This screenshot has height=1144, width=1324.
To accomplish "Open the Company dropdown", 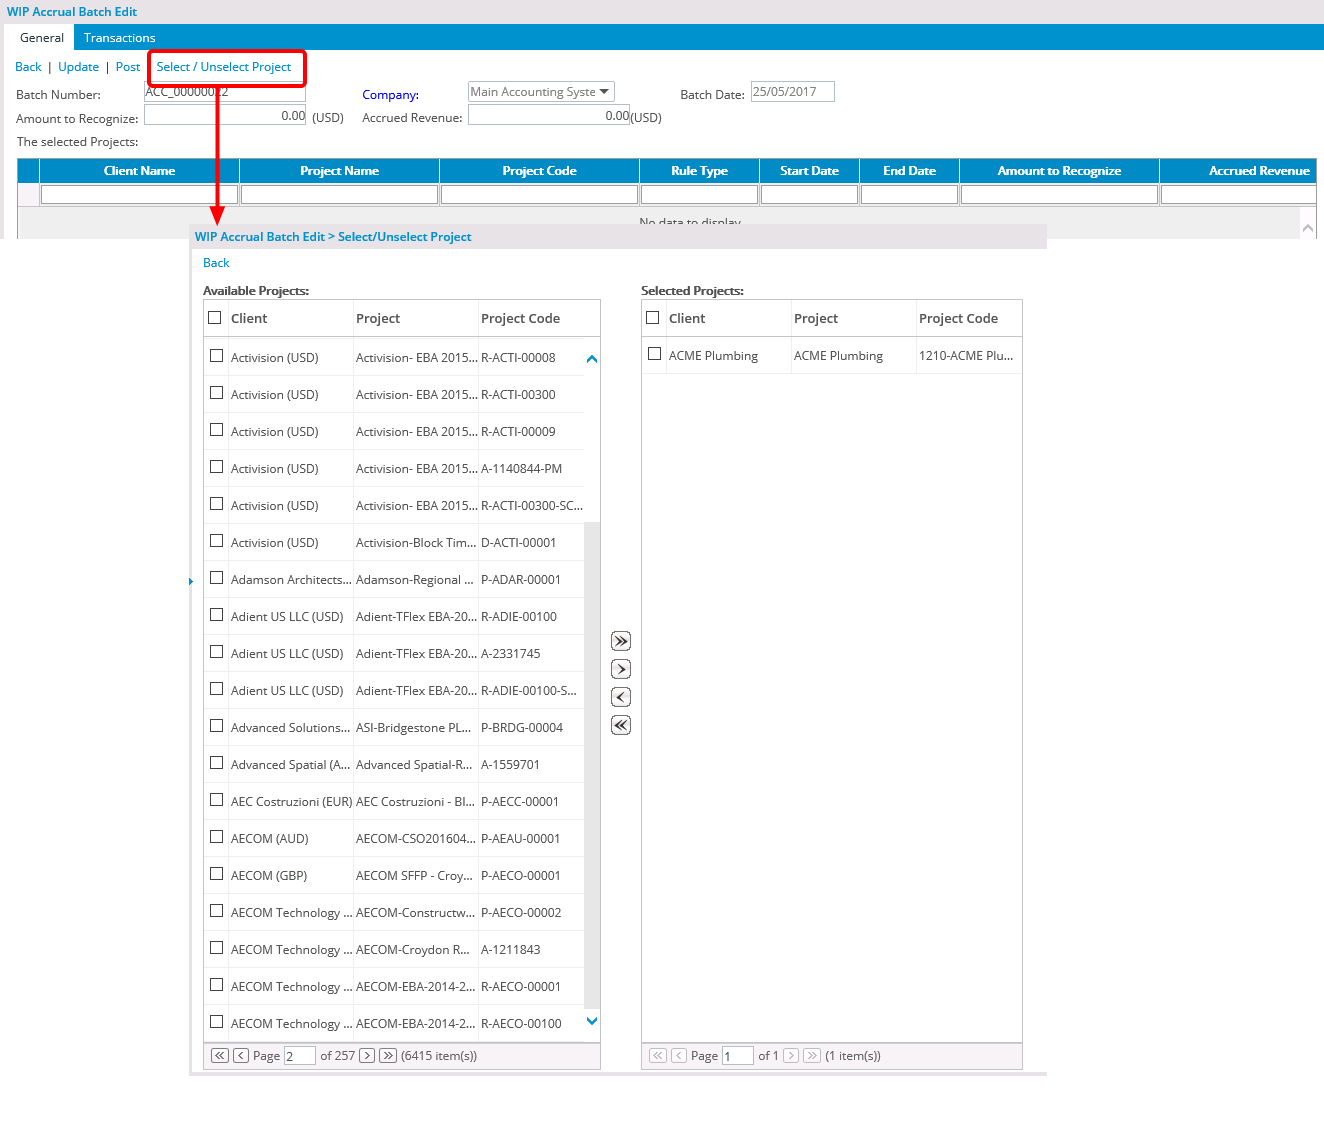I will 541,92.
